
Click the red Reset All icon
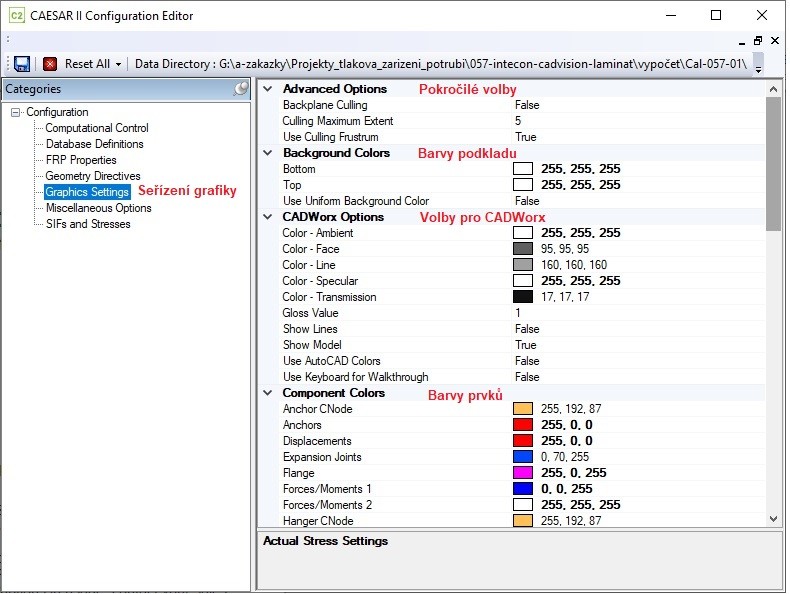click(x=50, y=64)
